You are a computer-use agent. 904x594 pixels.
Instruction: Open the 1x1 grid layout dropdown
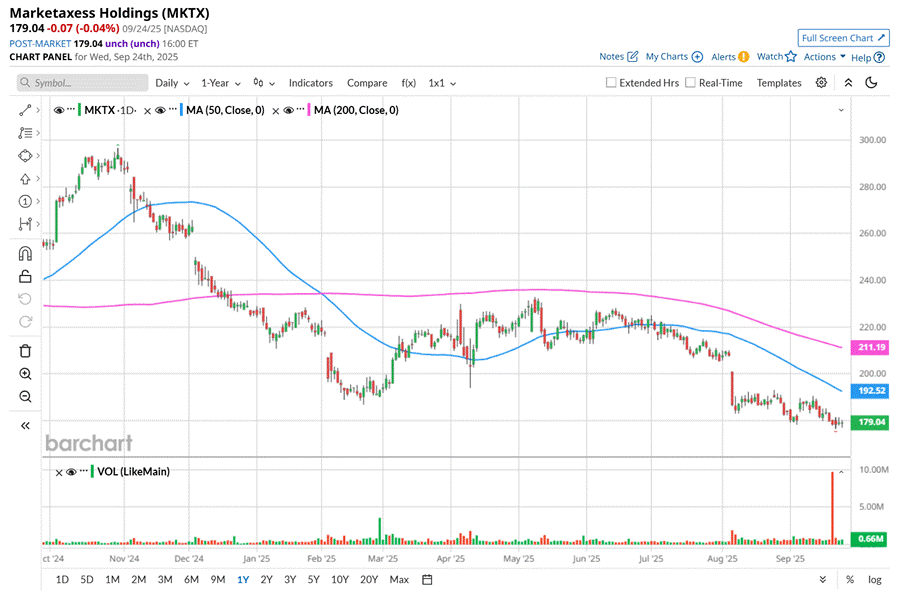[442, 83]
